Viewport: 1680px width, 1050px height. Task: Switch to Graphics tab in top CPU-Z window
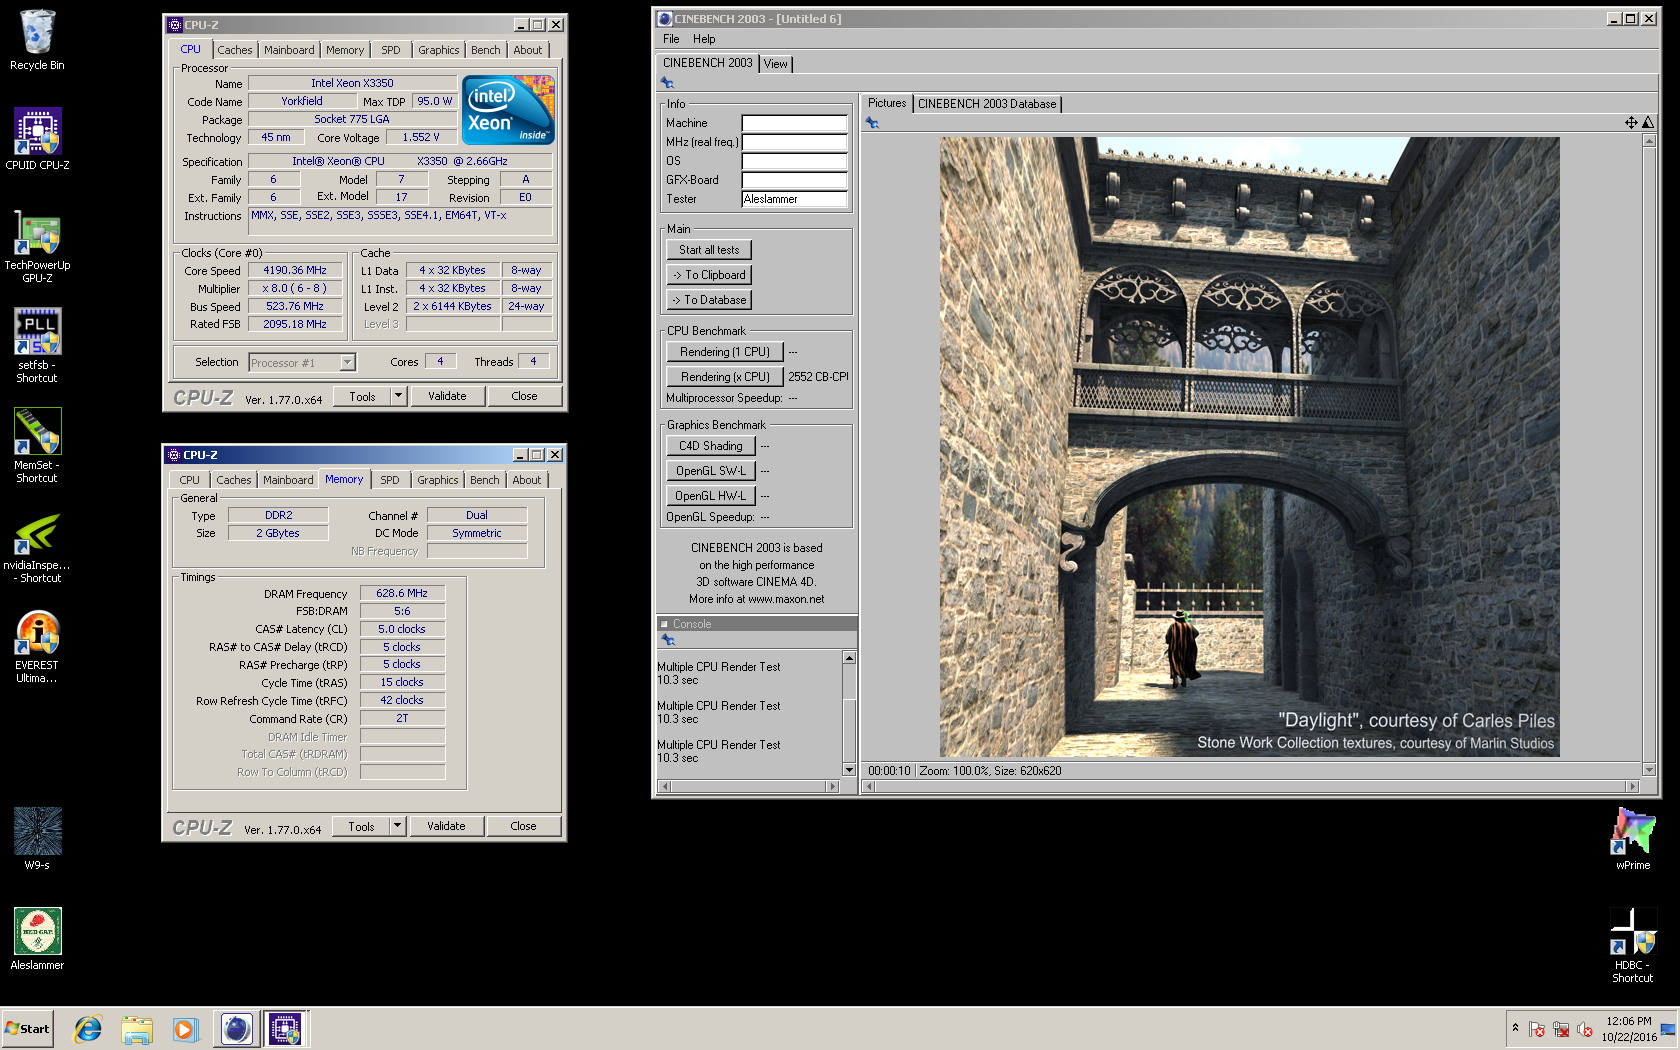pos(439,50)
